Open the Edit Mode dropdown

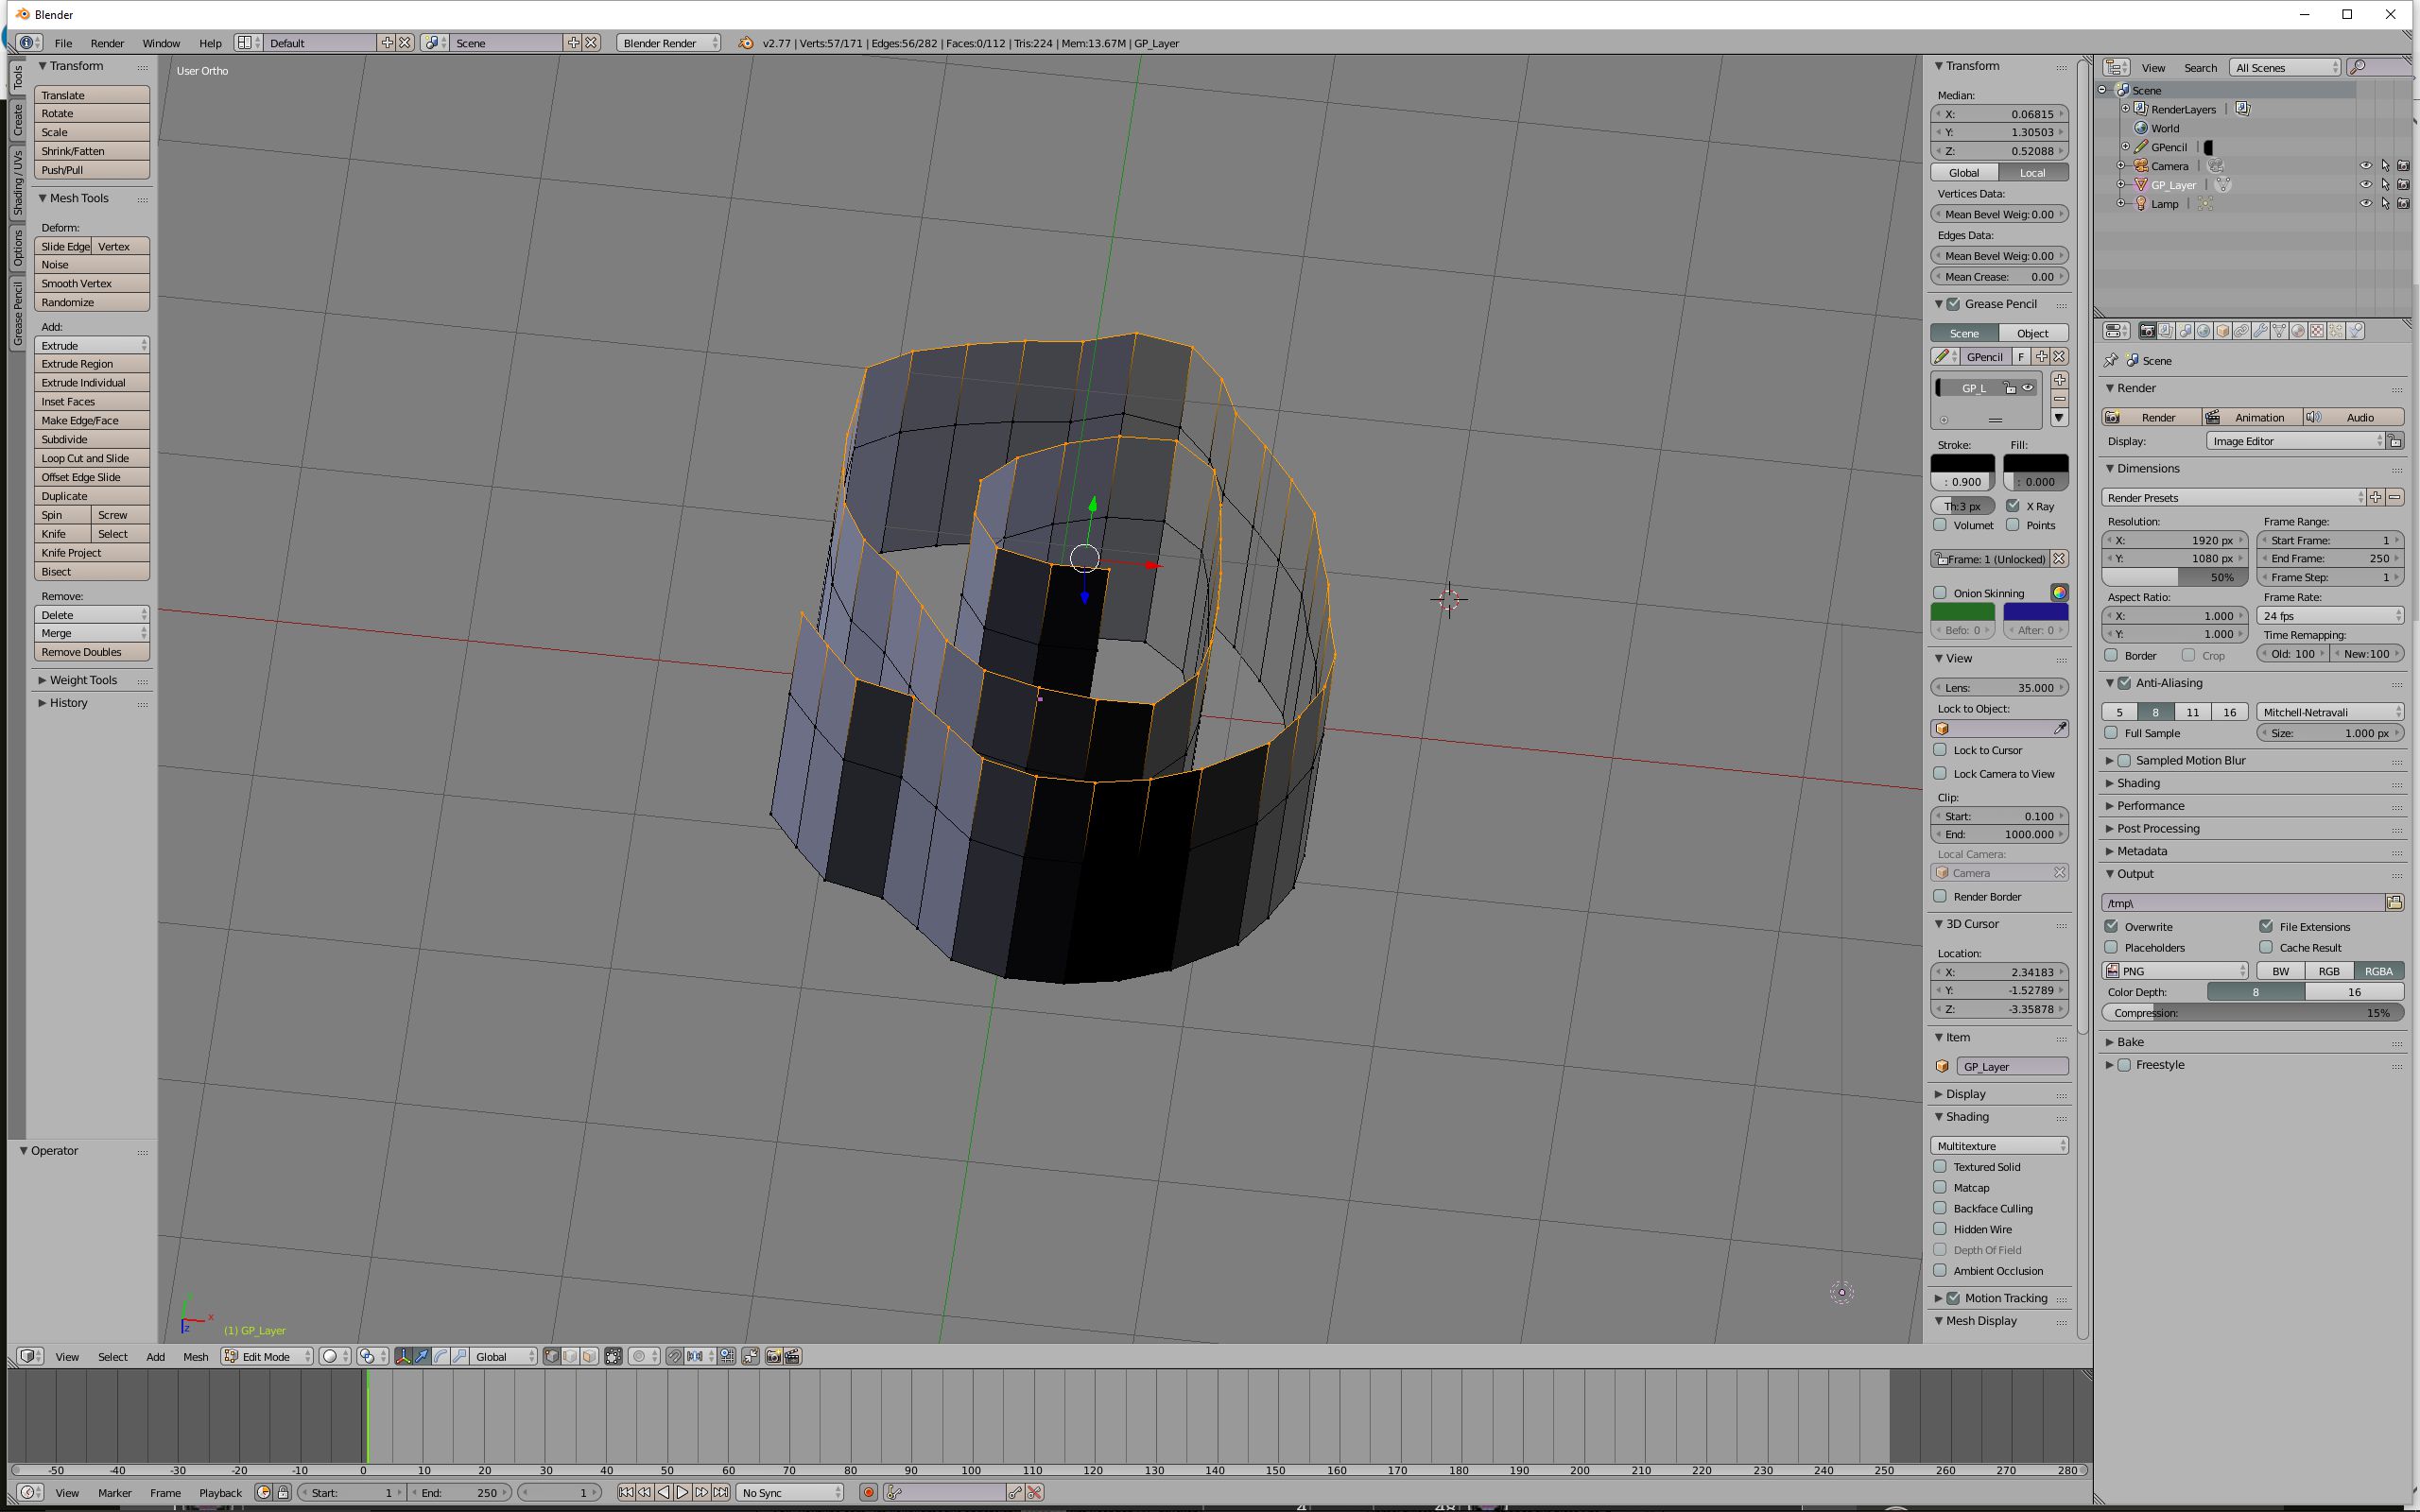pos(266,1357)
